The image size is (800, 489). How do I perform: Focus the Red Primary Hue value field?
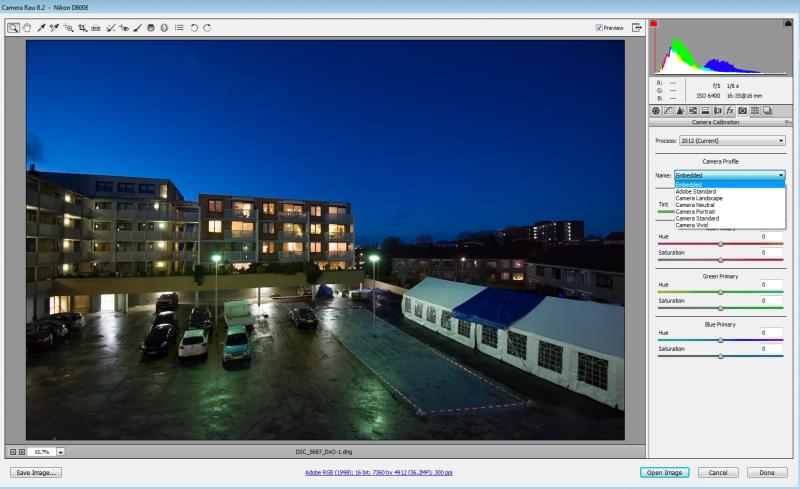point(771,236)
